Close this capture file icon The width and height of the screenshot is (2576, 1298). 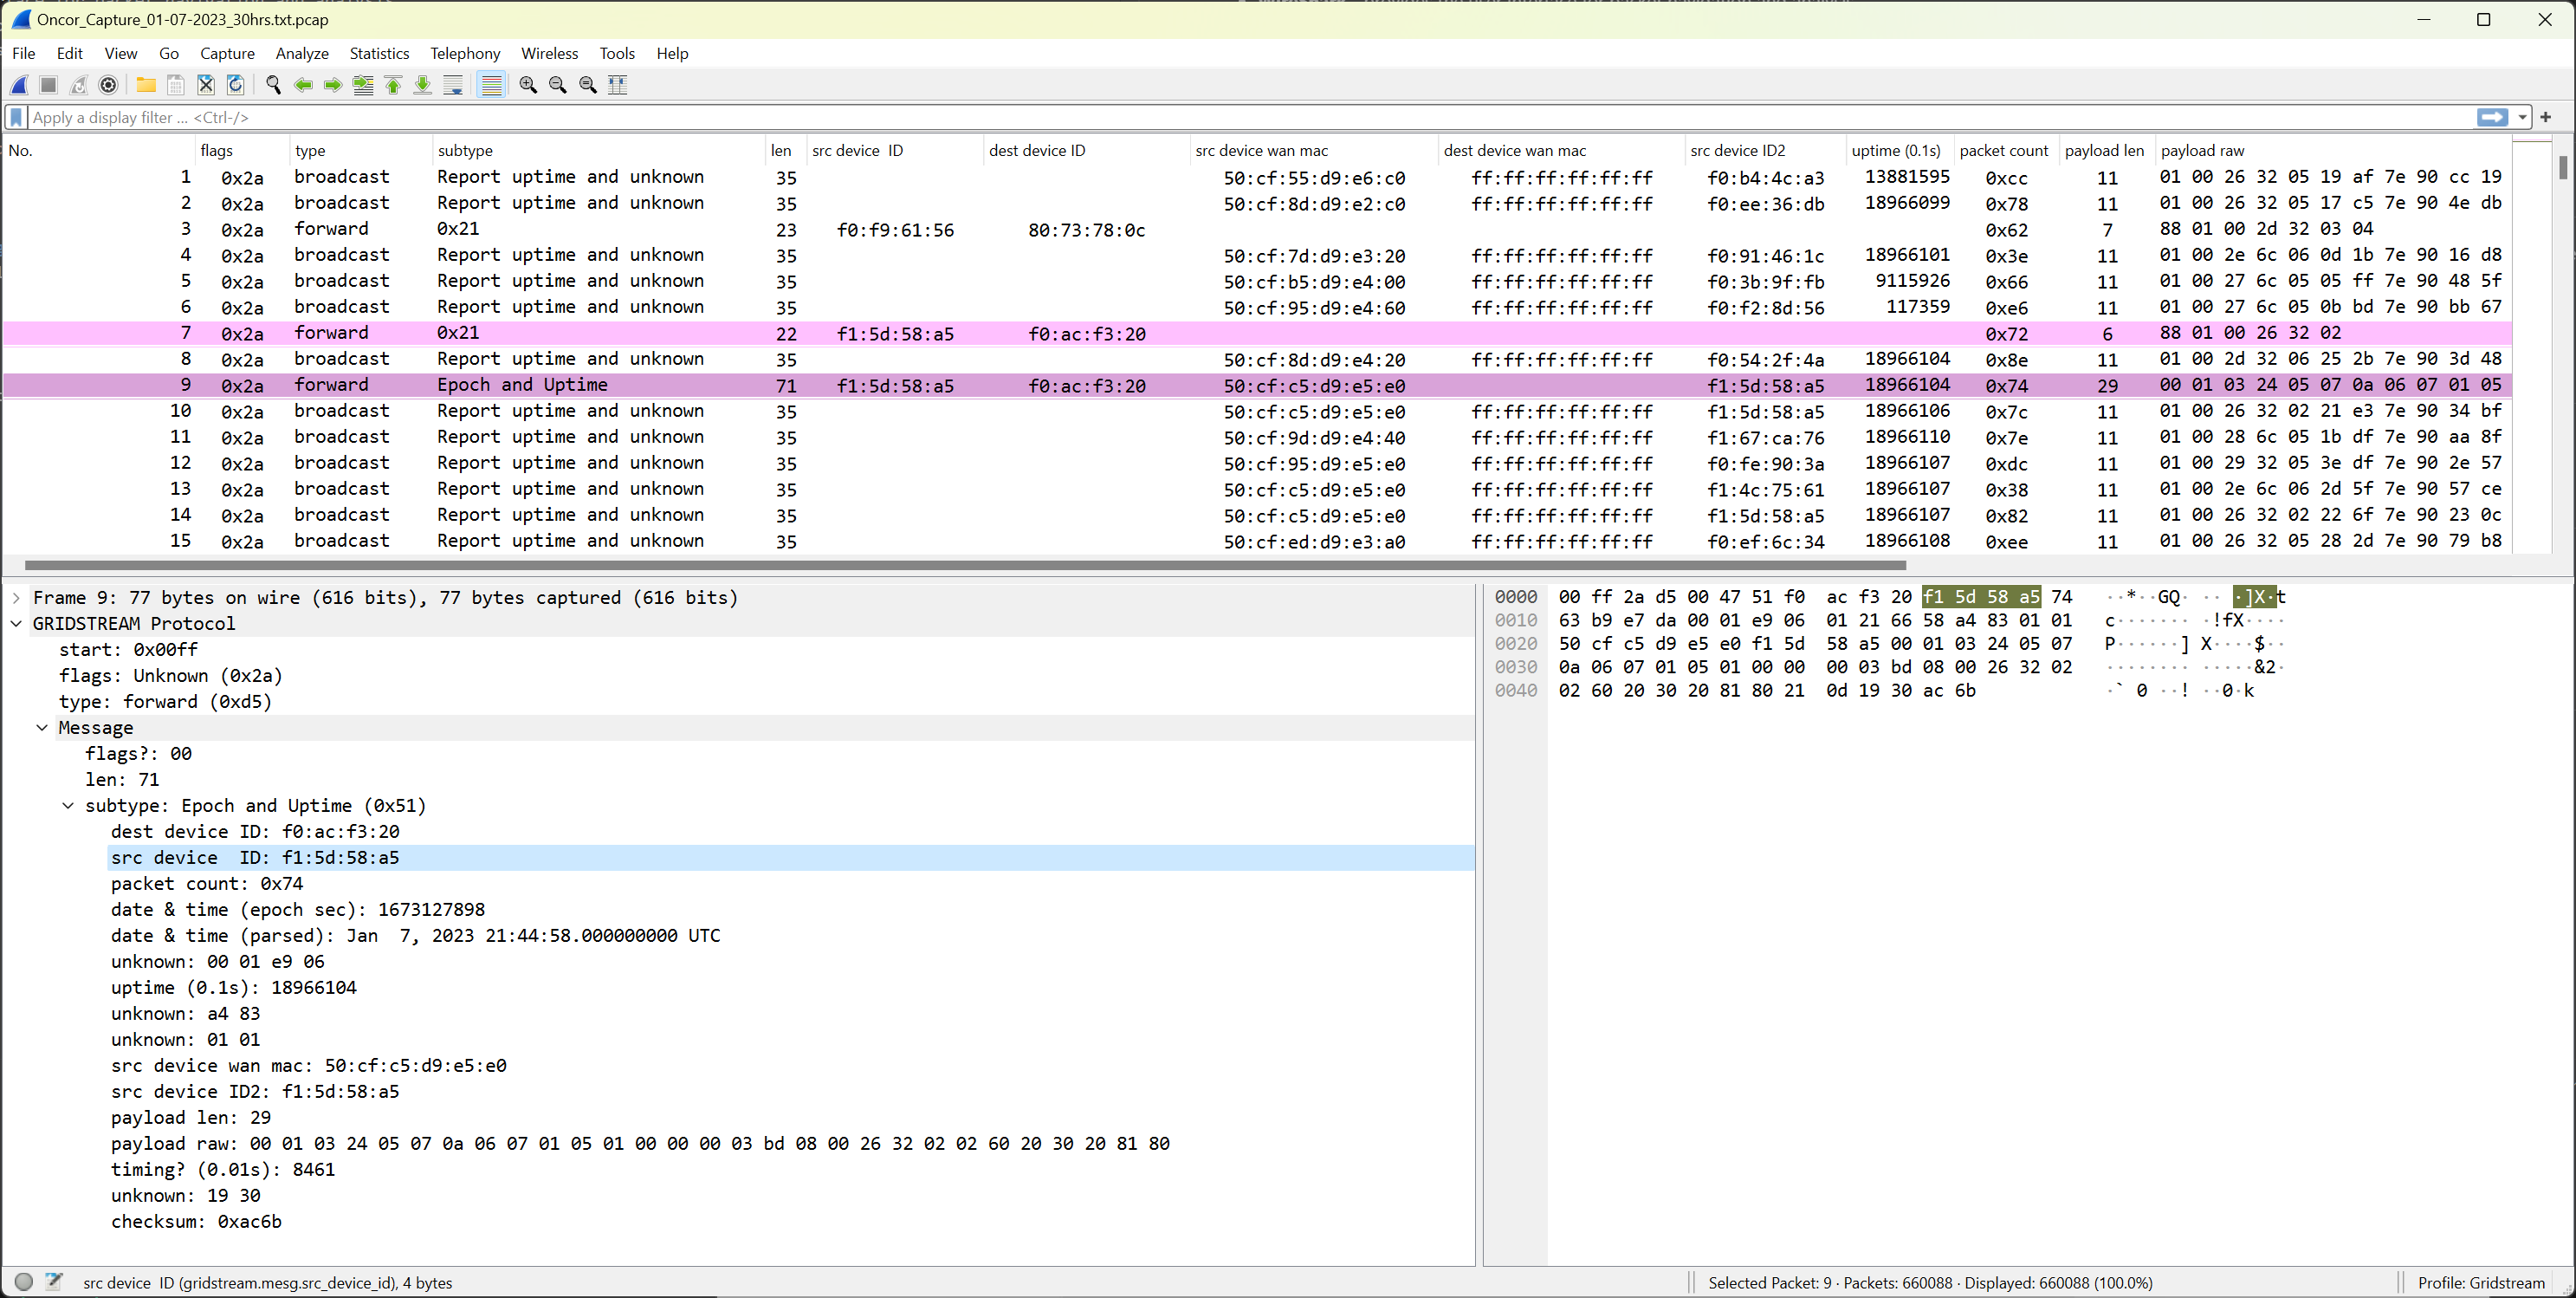coord(205,85)
